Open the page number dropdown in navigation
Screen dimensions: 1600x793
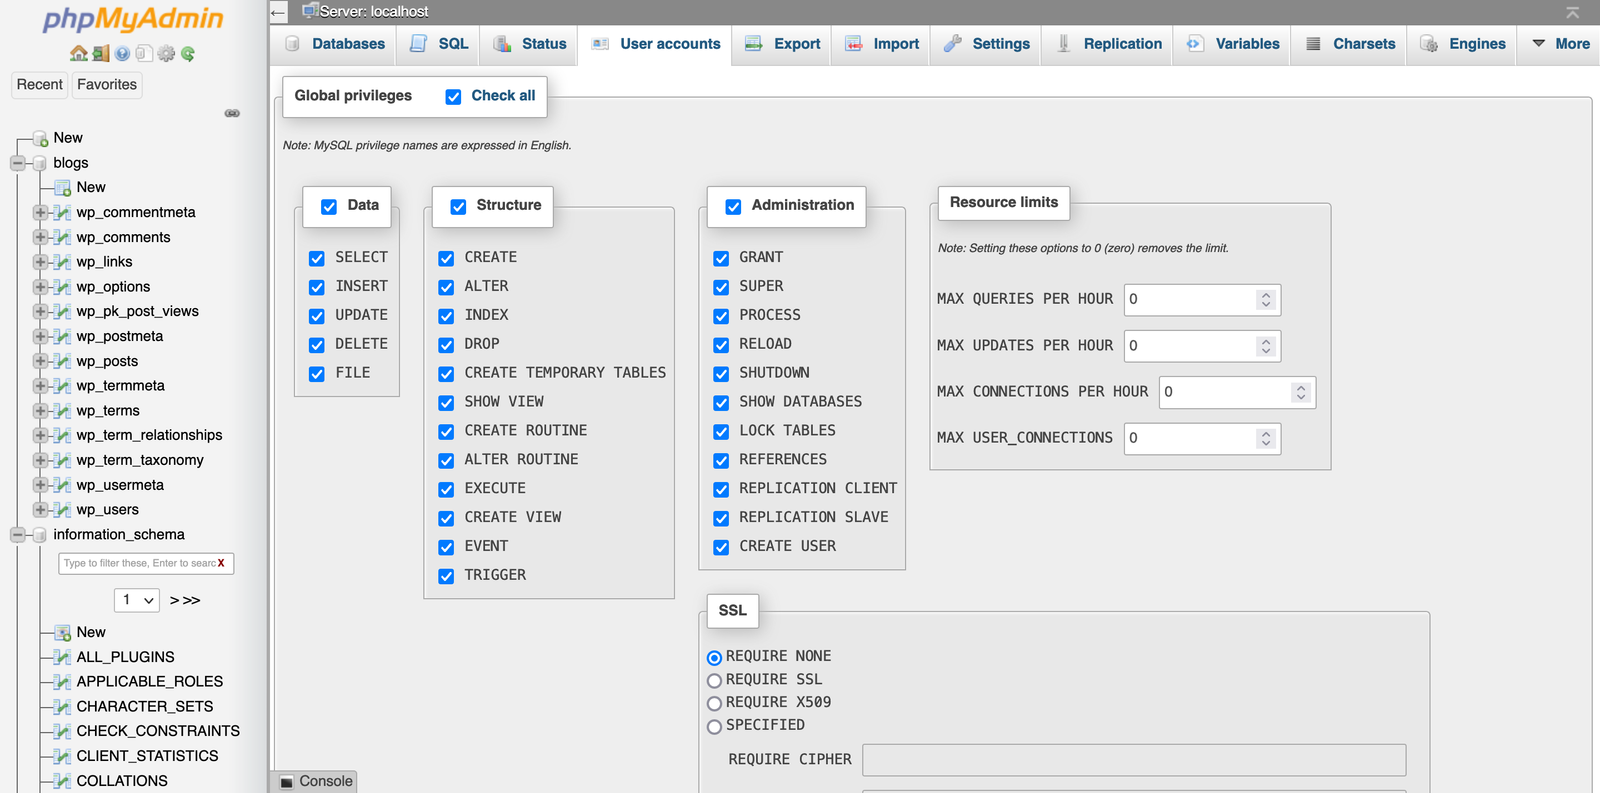click(x=137, y=600)
